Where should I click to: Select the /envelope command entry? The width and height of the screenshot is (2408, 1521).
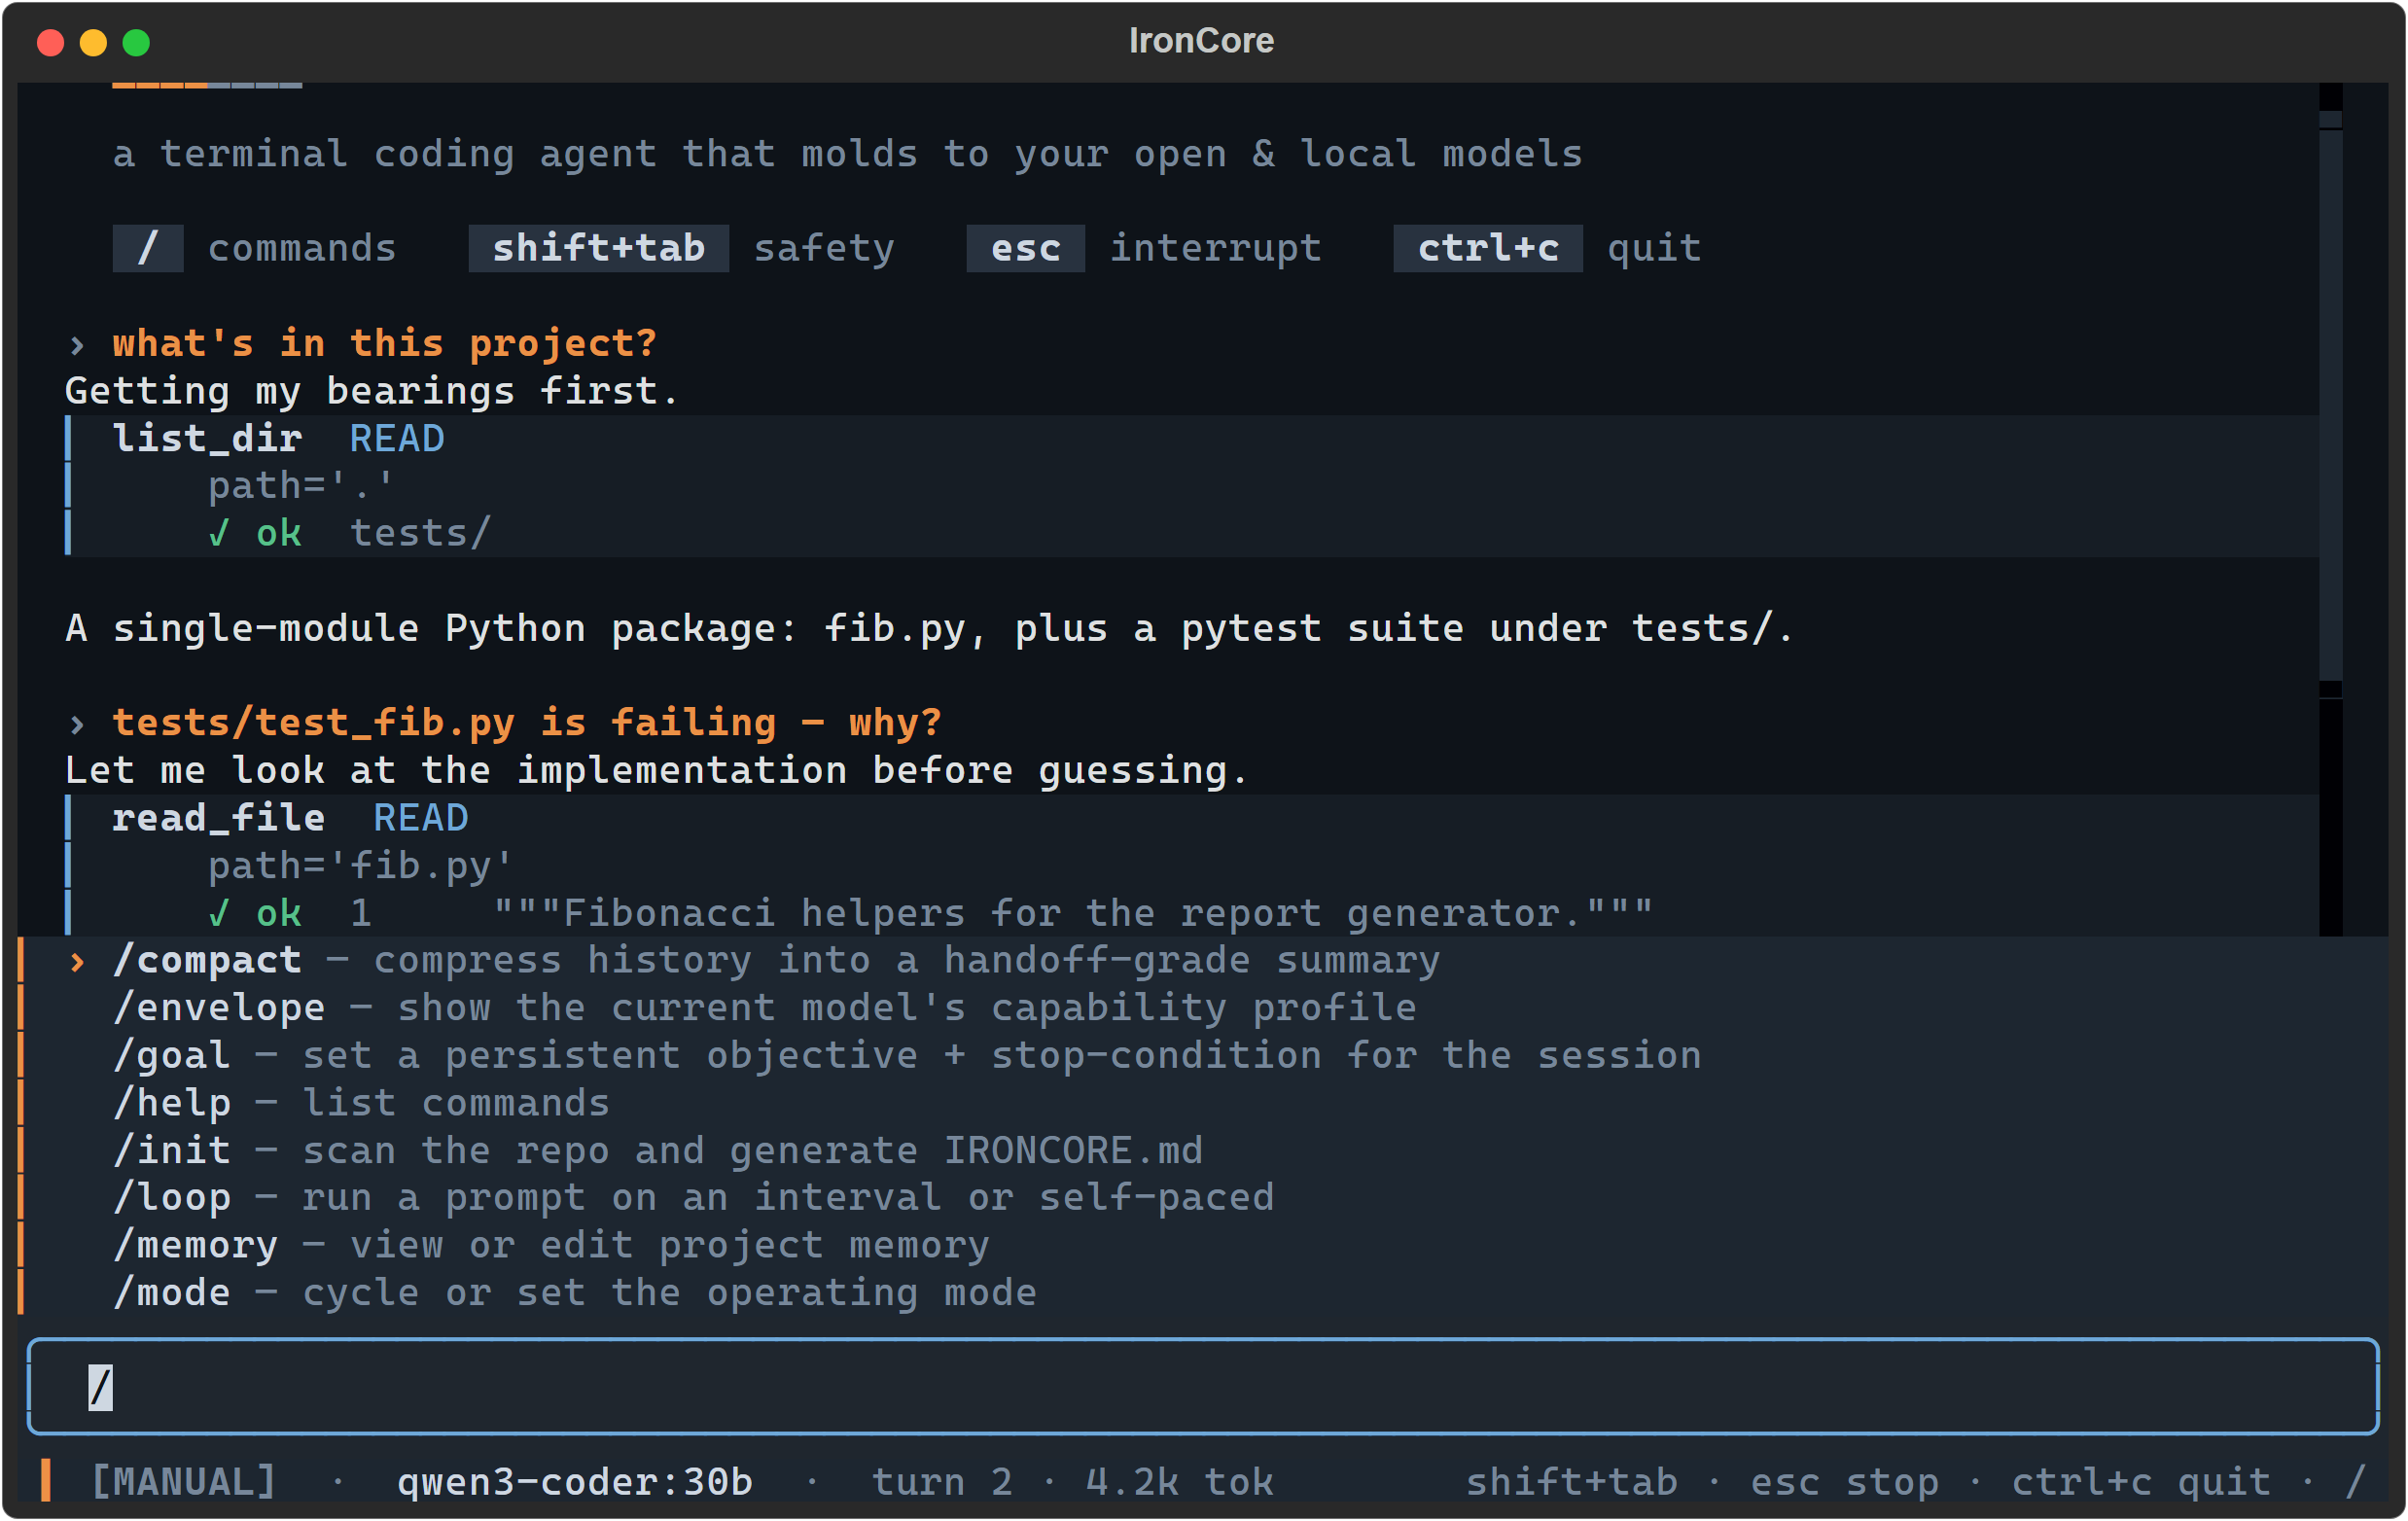pos(1203,1008)
